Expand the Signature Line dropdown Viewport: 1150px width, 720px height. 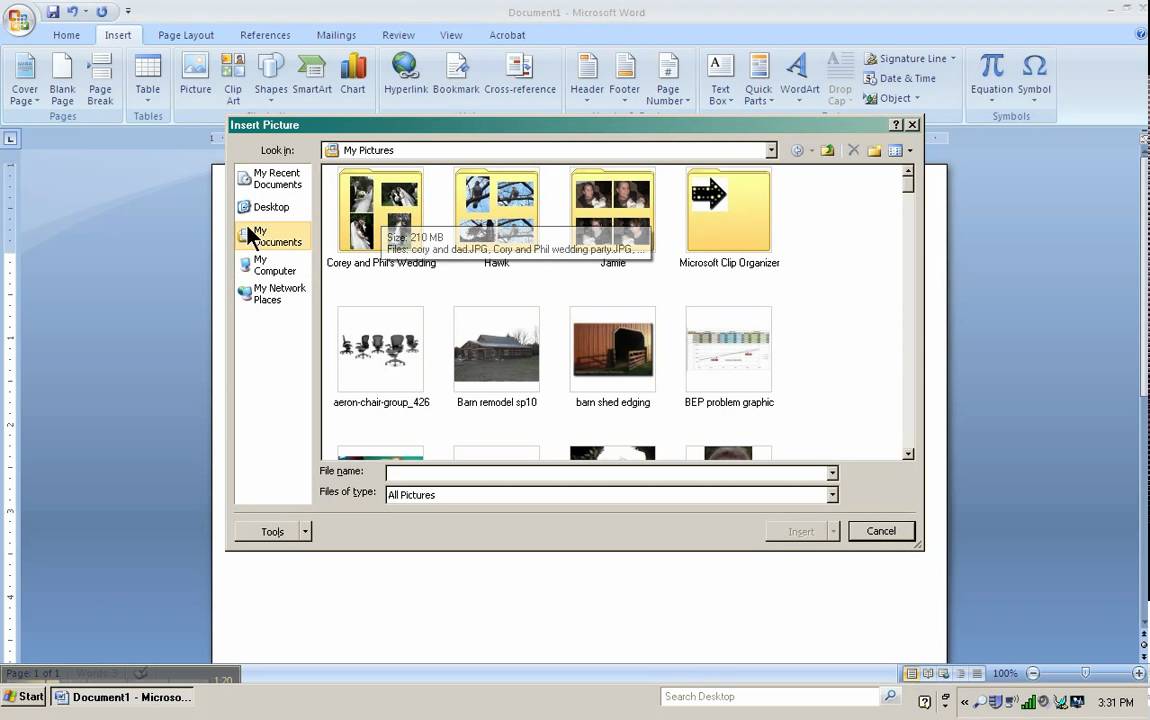[x=953, y=59]
